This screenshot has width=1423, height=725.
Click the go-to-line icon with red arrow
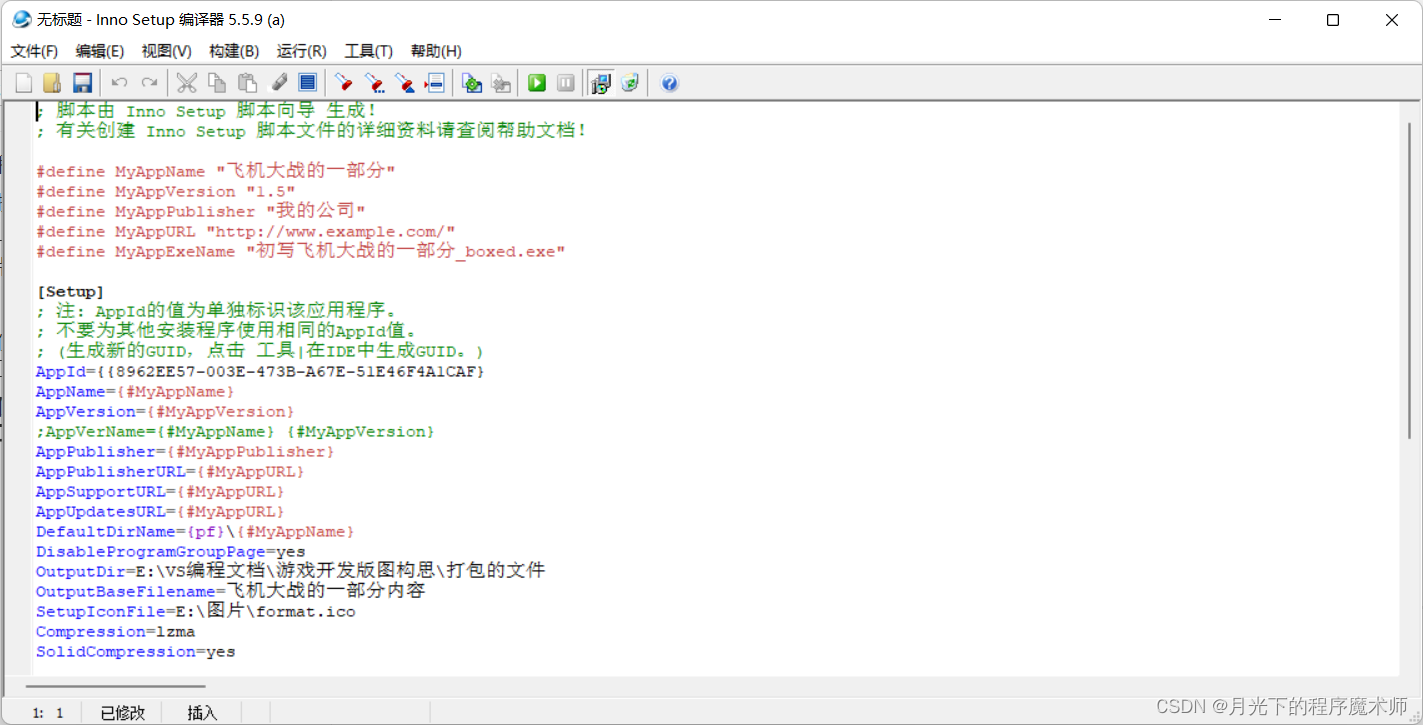coord(434,83)
